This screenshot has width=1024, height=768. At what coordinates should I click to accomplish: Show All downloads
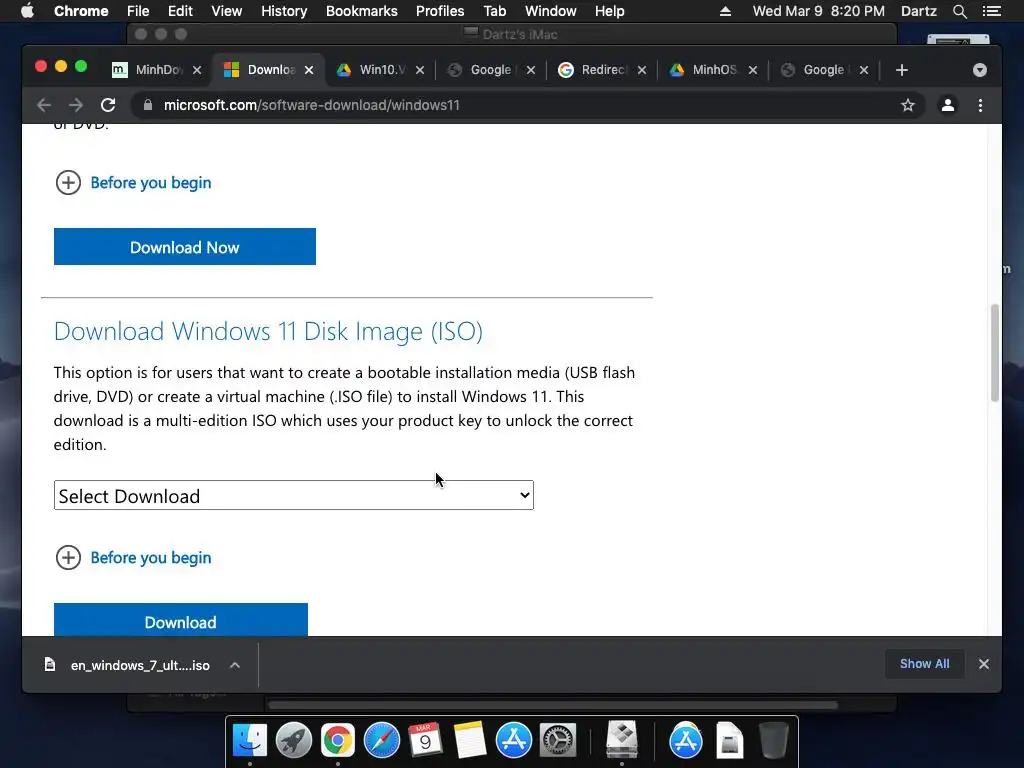(925, 664)
